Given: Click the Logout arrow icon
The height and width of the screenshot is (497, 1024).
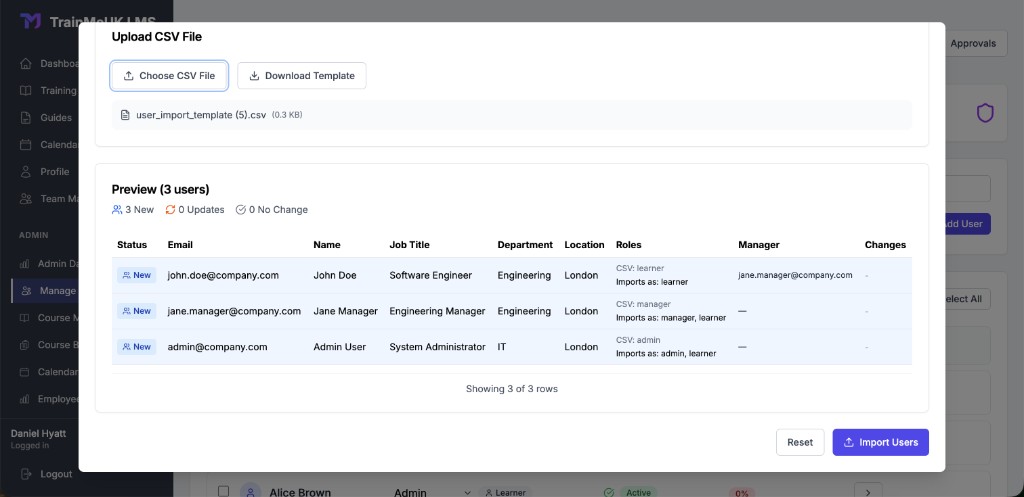Looking at the screenshot, I should coord(25,473).
